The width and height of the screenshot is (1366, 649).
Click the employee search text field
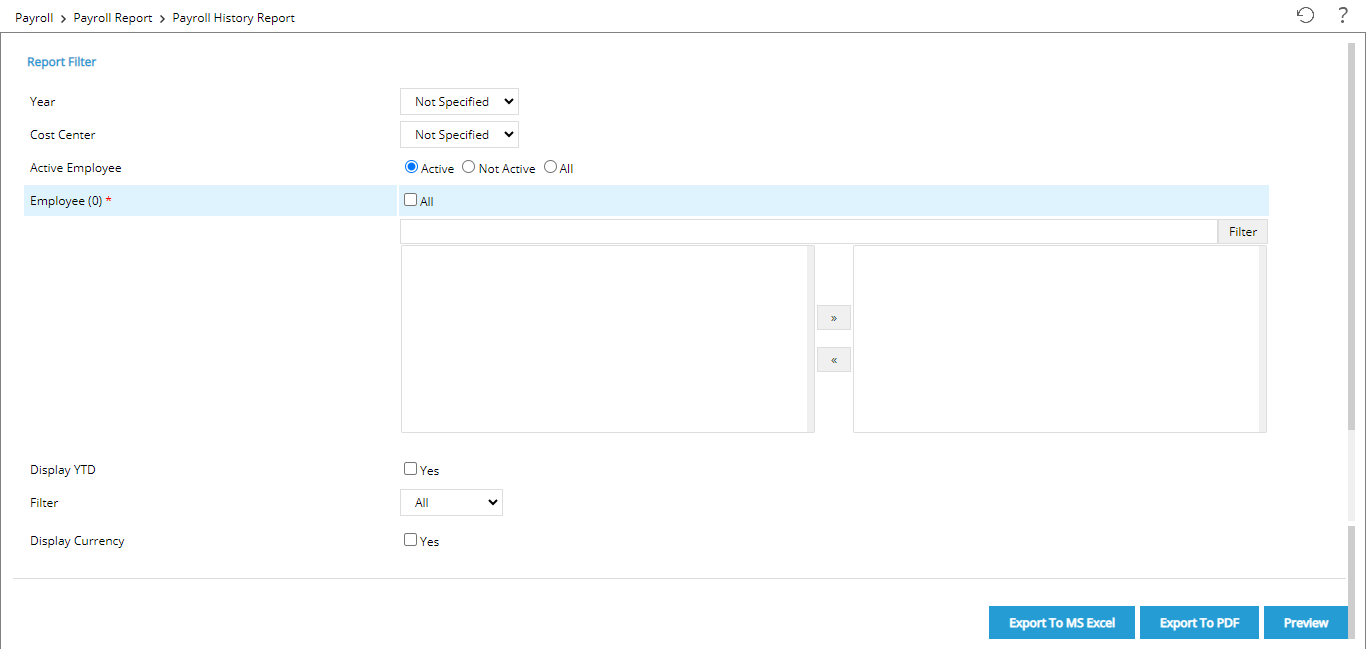tap(808, 232)
